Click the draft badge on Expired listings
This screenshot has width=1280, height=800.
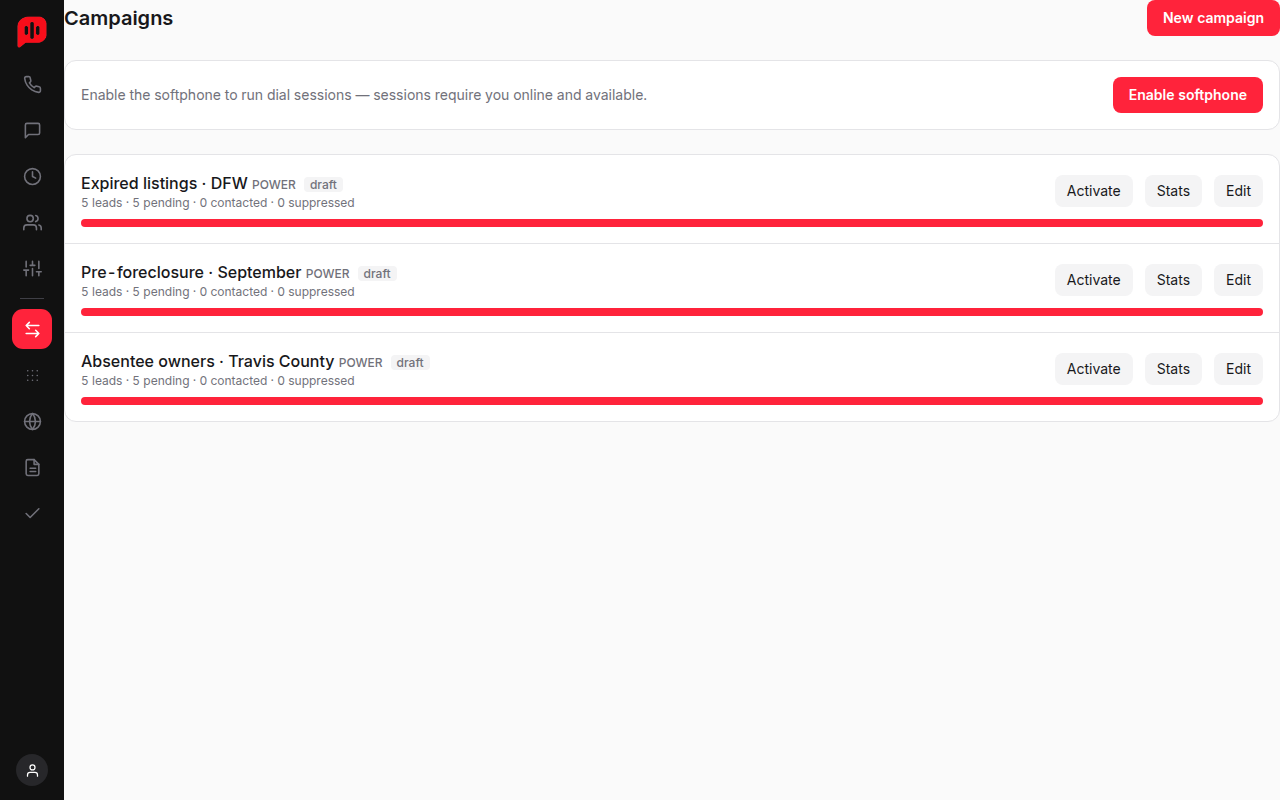(x=323, y=185)
